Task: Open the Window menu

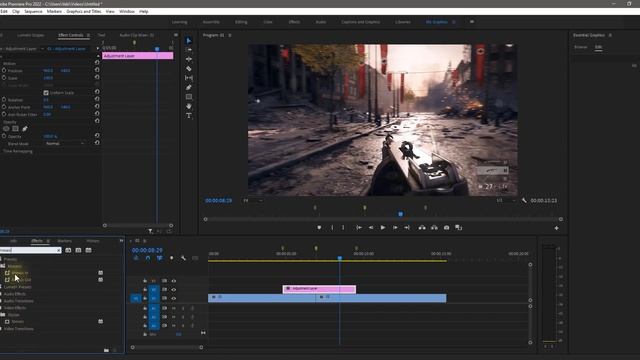Action: 127,11
